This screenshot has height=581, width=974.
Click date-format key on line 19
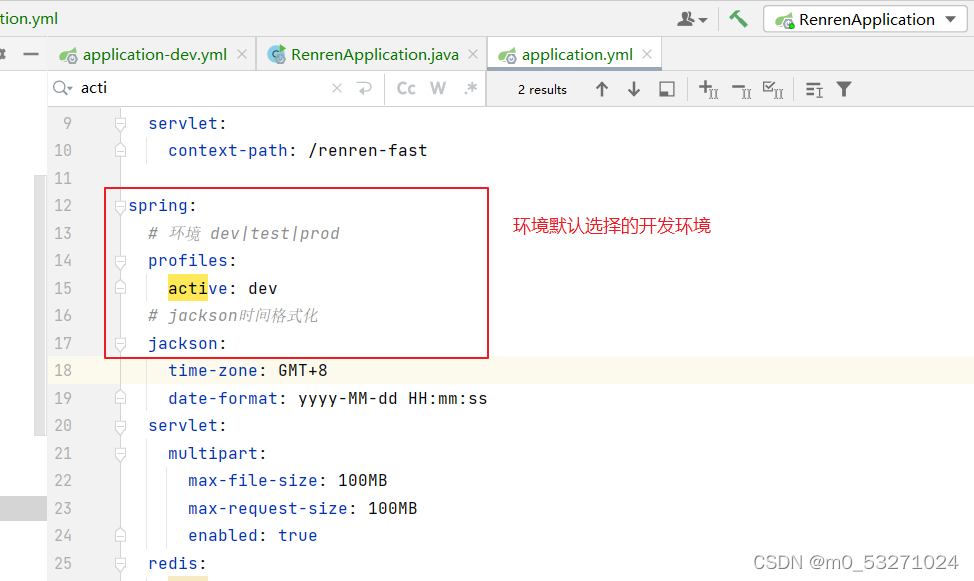pyautogui.click(x=223, y=398)
